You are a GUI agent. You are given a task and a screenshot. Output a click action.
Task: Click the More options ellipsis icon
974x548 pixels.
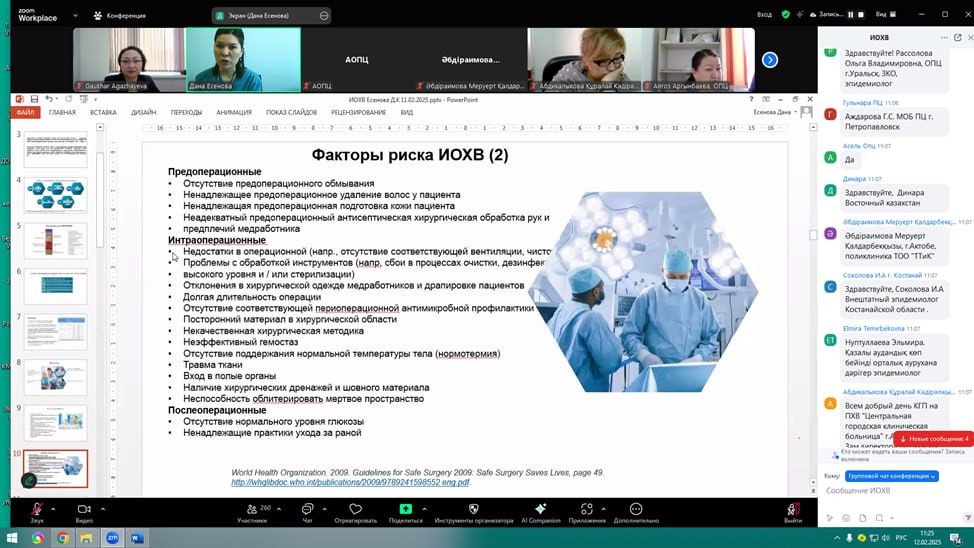tap(636, 509)
